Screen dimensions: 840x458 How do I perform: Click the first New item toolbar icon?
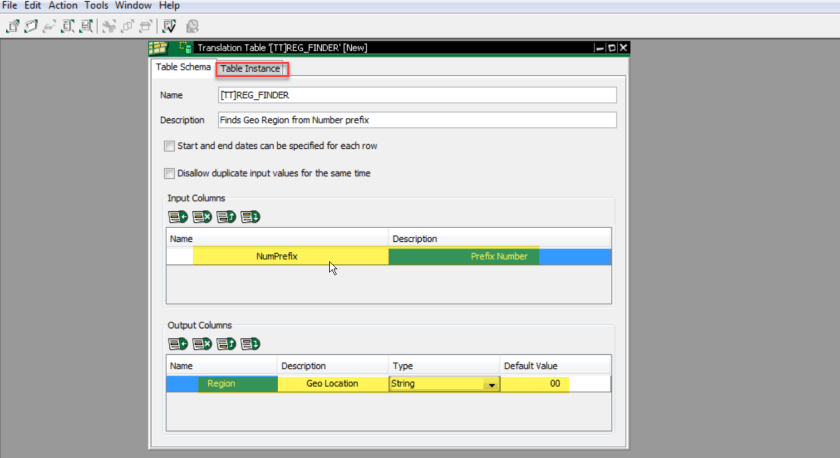point(13,26)
